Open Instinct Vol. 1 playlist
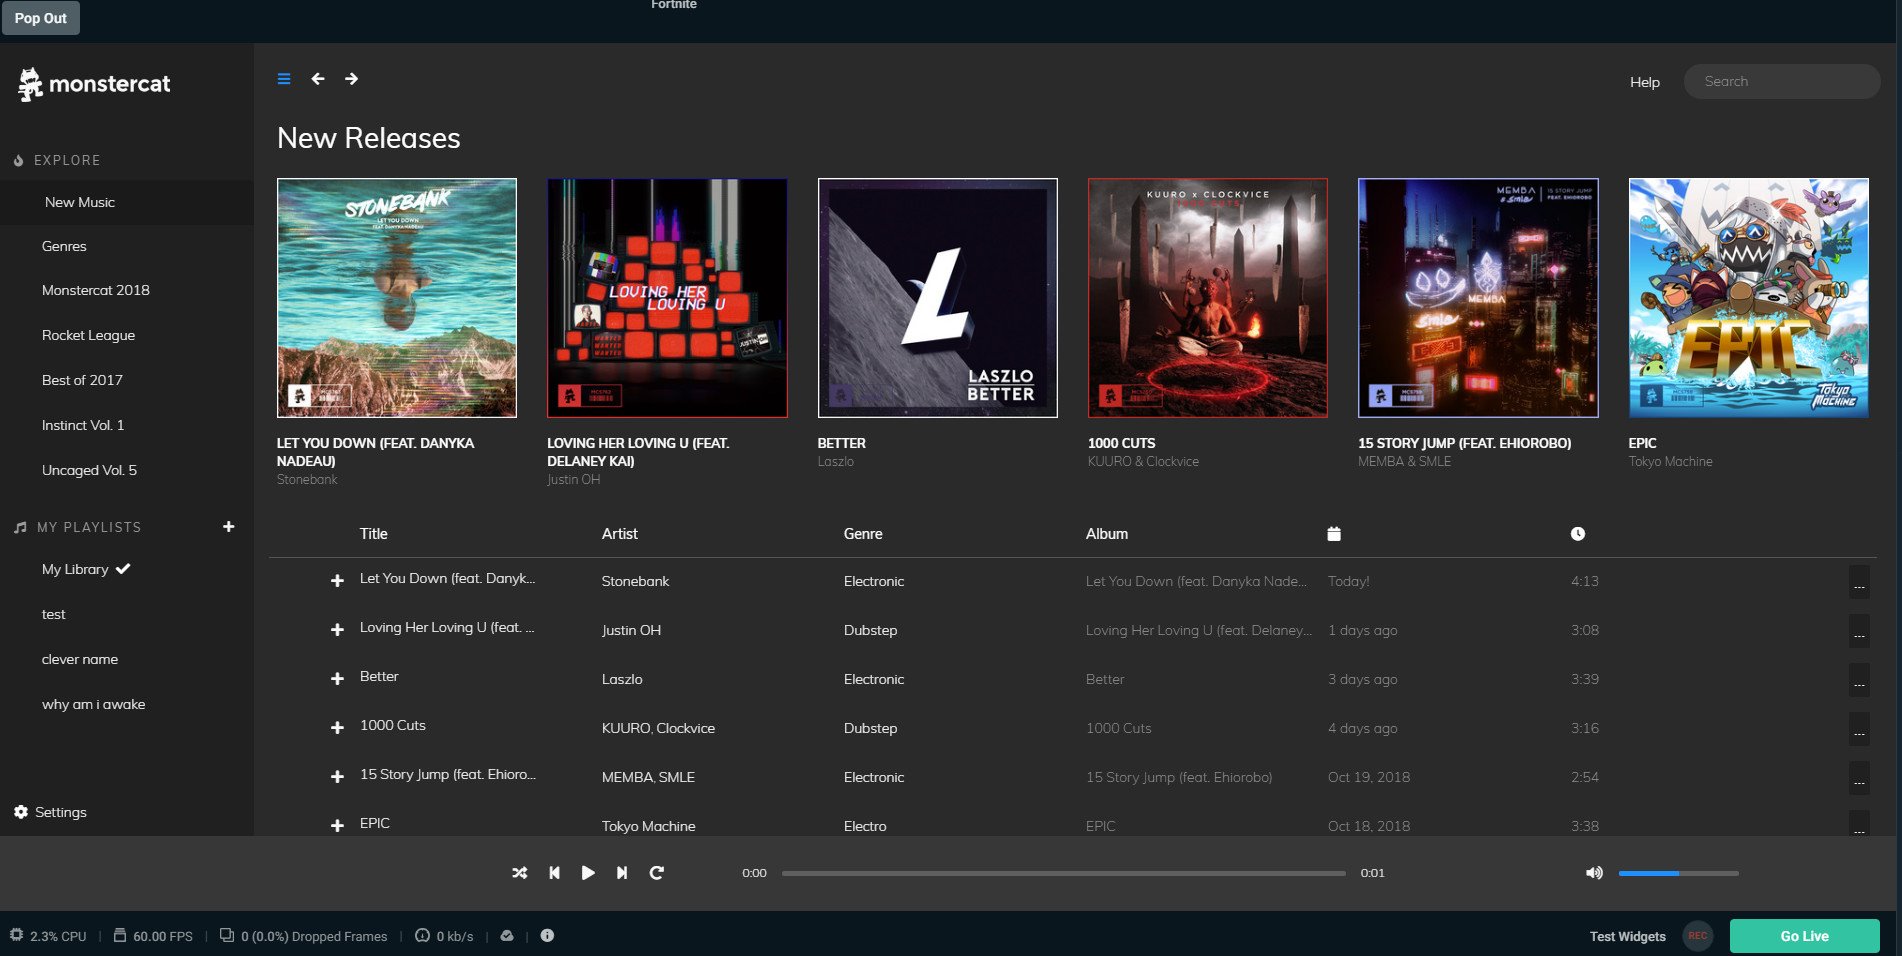1902x956 pixels. [83, 425]
